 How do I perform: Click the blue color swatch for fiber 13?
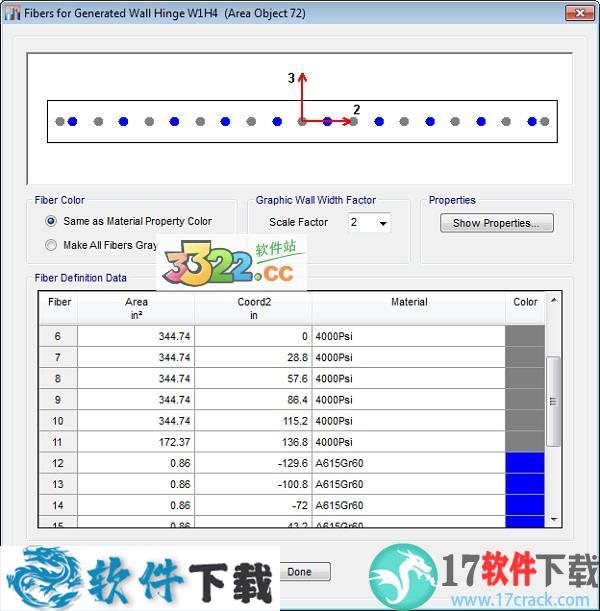525,484
